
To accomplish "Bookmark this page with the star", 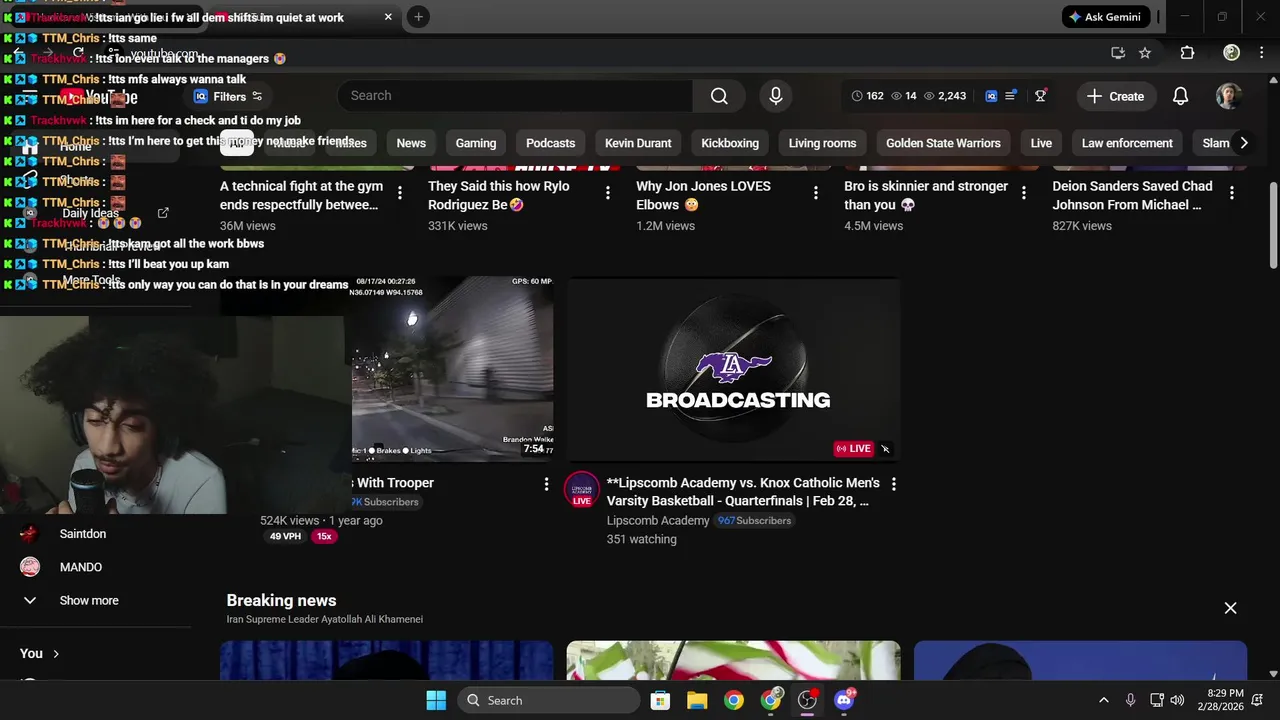I will coord(1145,53).
